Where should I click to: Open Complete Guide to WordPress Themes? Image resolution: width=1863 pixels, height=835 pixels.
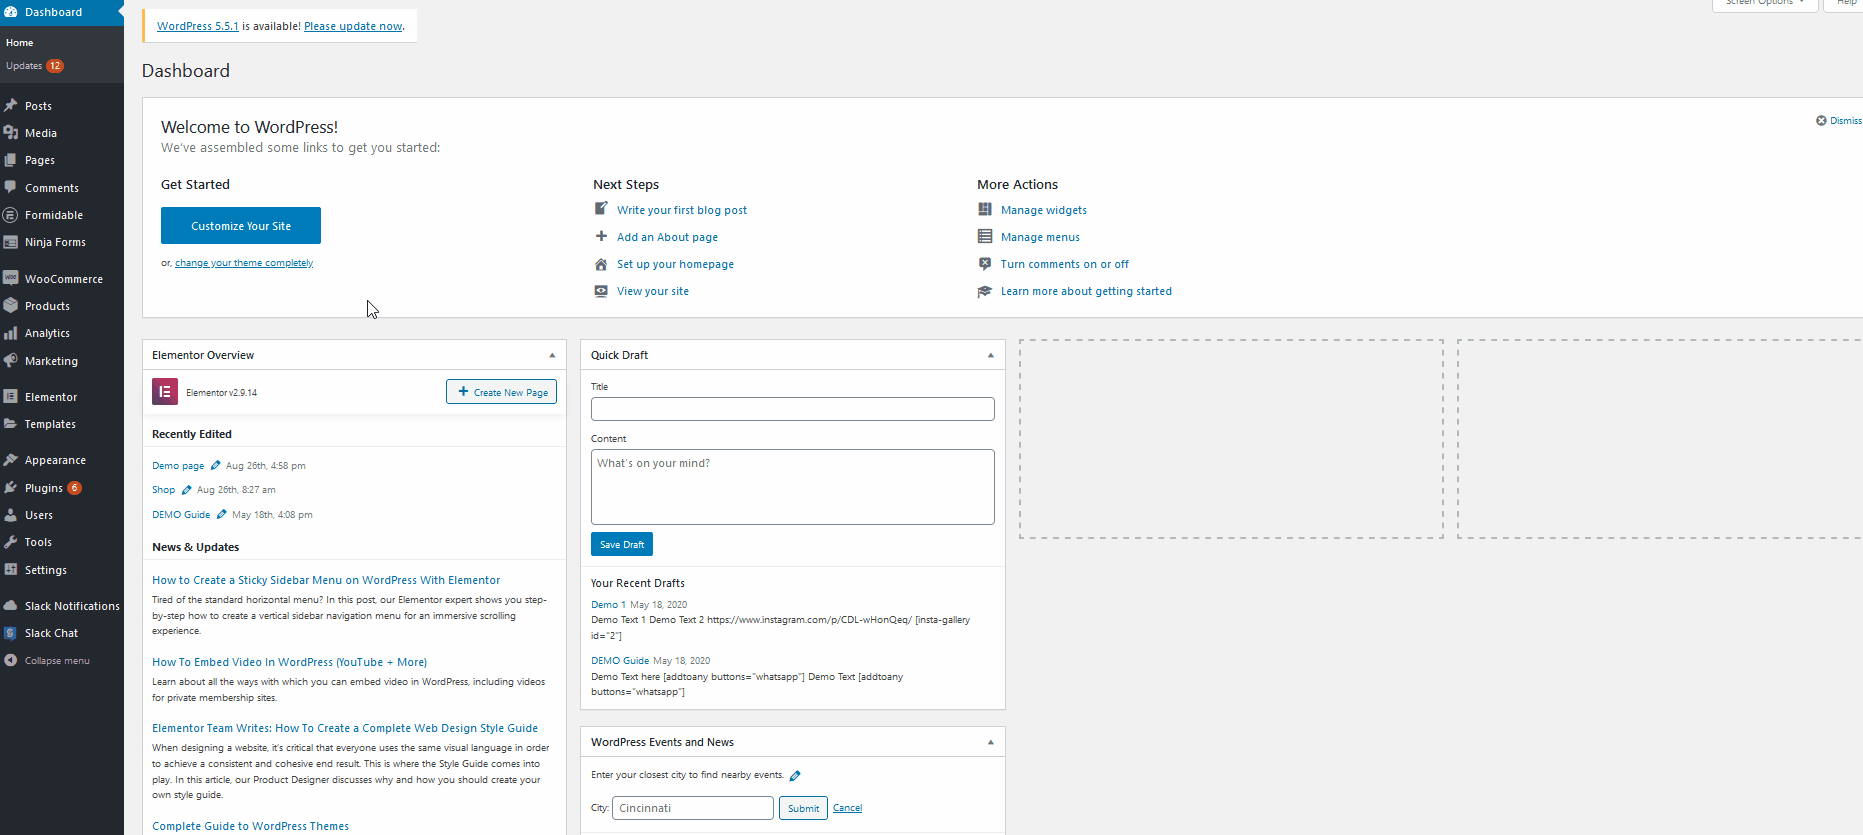pos(250,826)
